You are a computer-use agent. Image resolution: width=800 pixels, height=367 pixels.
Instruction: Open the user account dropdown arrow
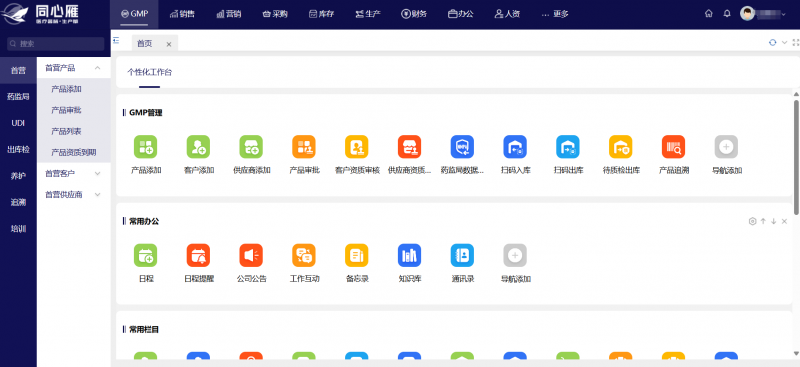784,14
